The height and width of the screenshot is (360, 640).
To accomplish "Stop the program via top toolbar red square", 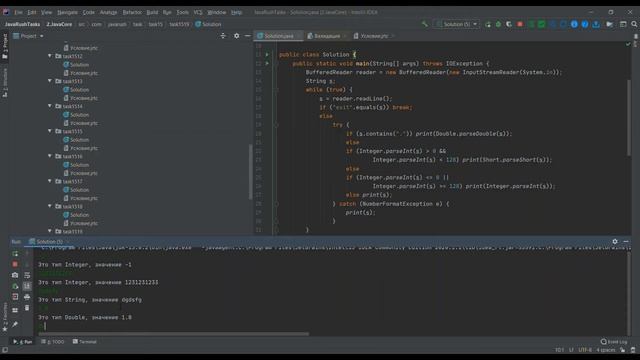I will coord(520,24).
